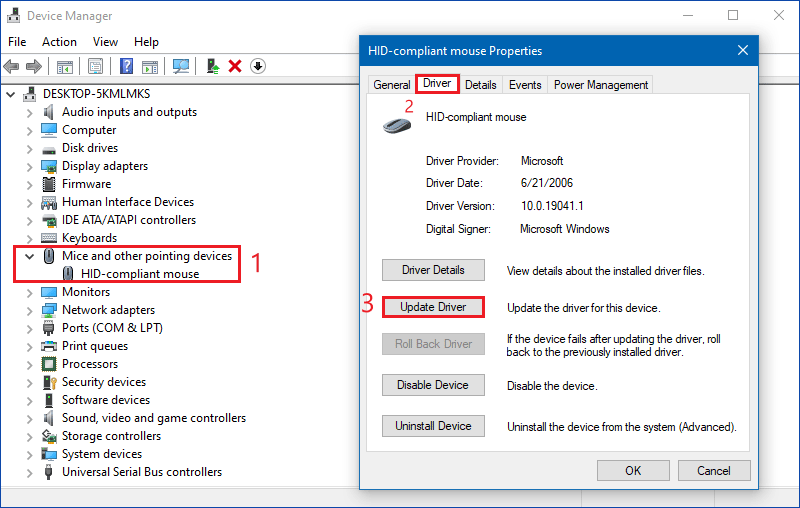The width and height of the screenshot is (800, 508).
Task: Collapse the DESKTOP-5KMLMKS root node
Action: pyautogui.click(x=11, y=94)
